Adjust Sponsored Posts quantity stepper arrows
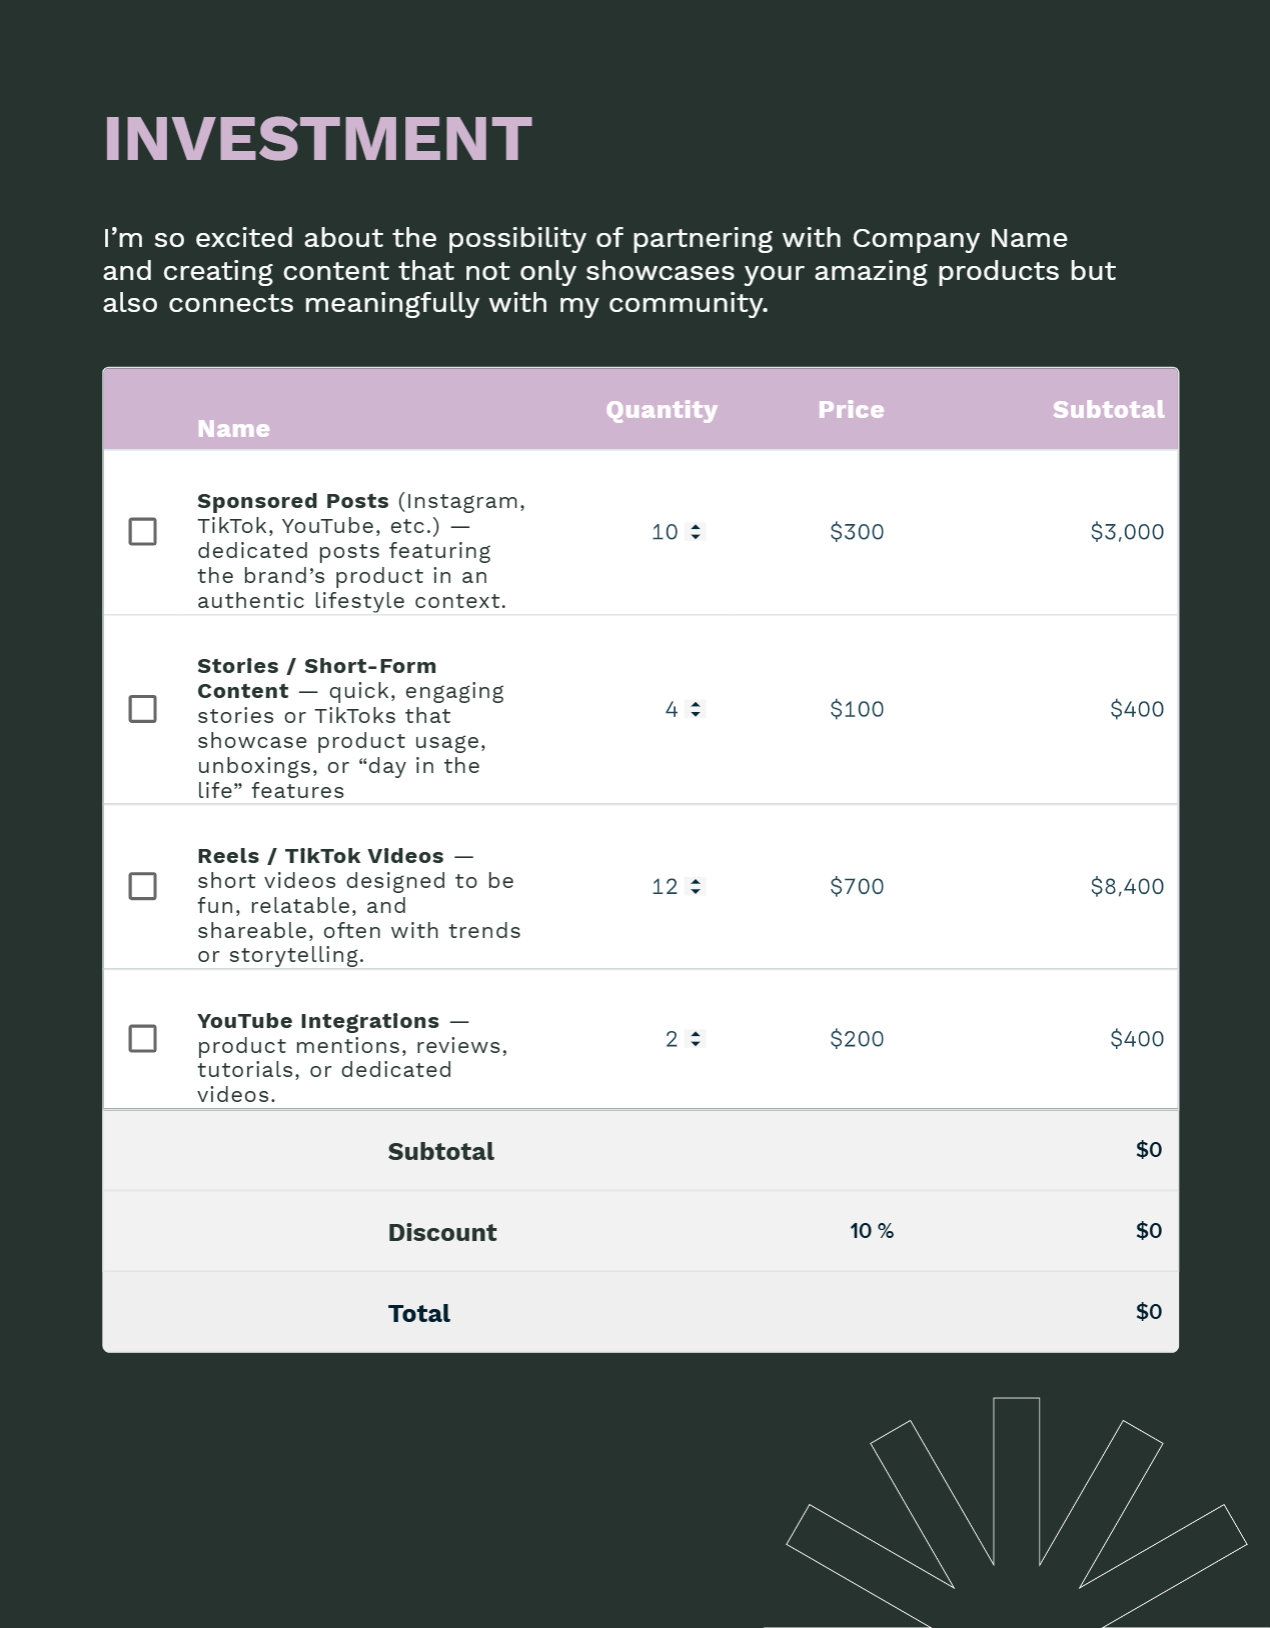Viewport: 1270px width, 1628px height. pyautogui.click(x=696, y=532)
